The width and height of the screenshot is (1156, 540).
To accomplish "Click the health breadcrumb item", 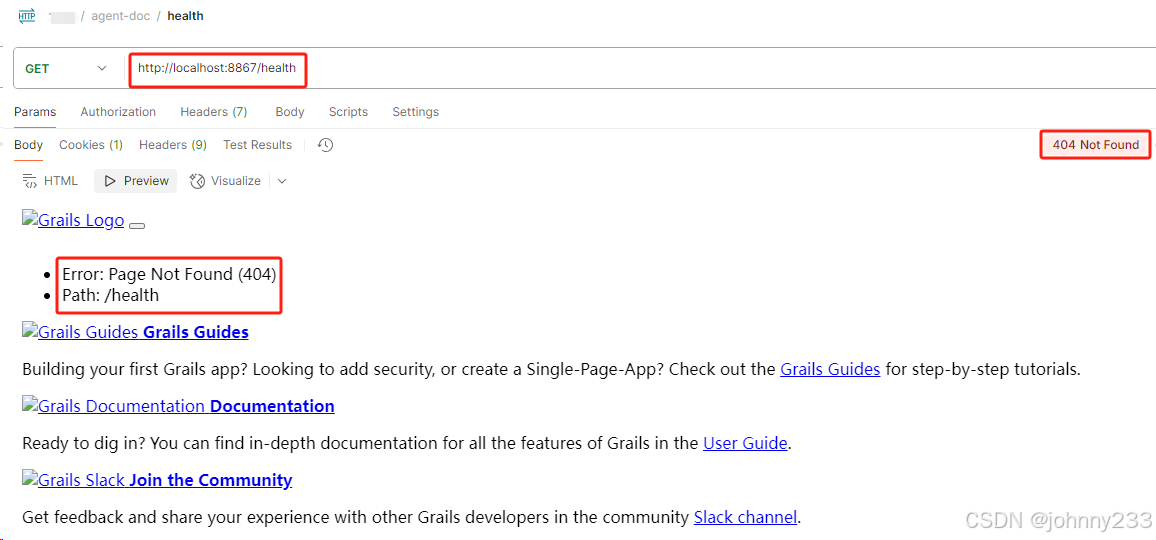I will [x=186, y=15].
